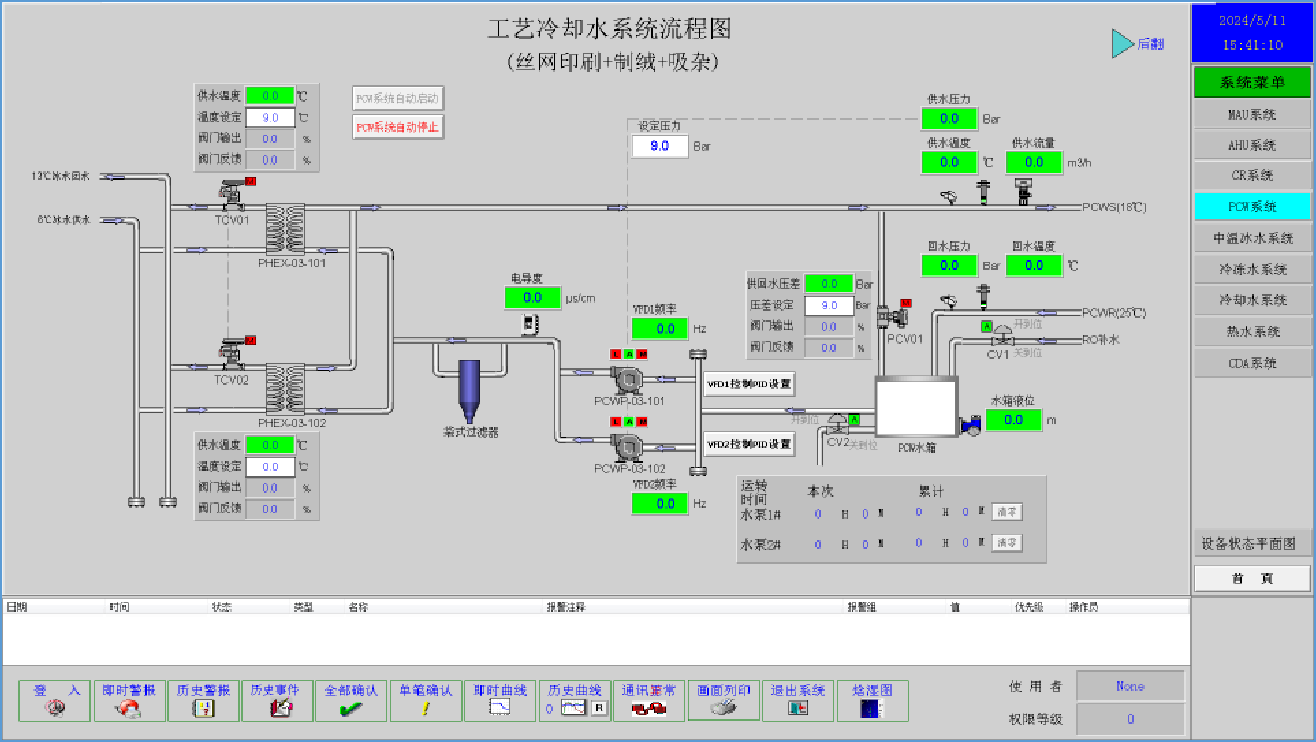The image size is (1316, 742).
Task: Click the CV2 valve icon
Action: 838,426
